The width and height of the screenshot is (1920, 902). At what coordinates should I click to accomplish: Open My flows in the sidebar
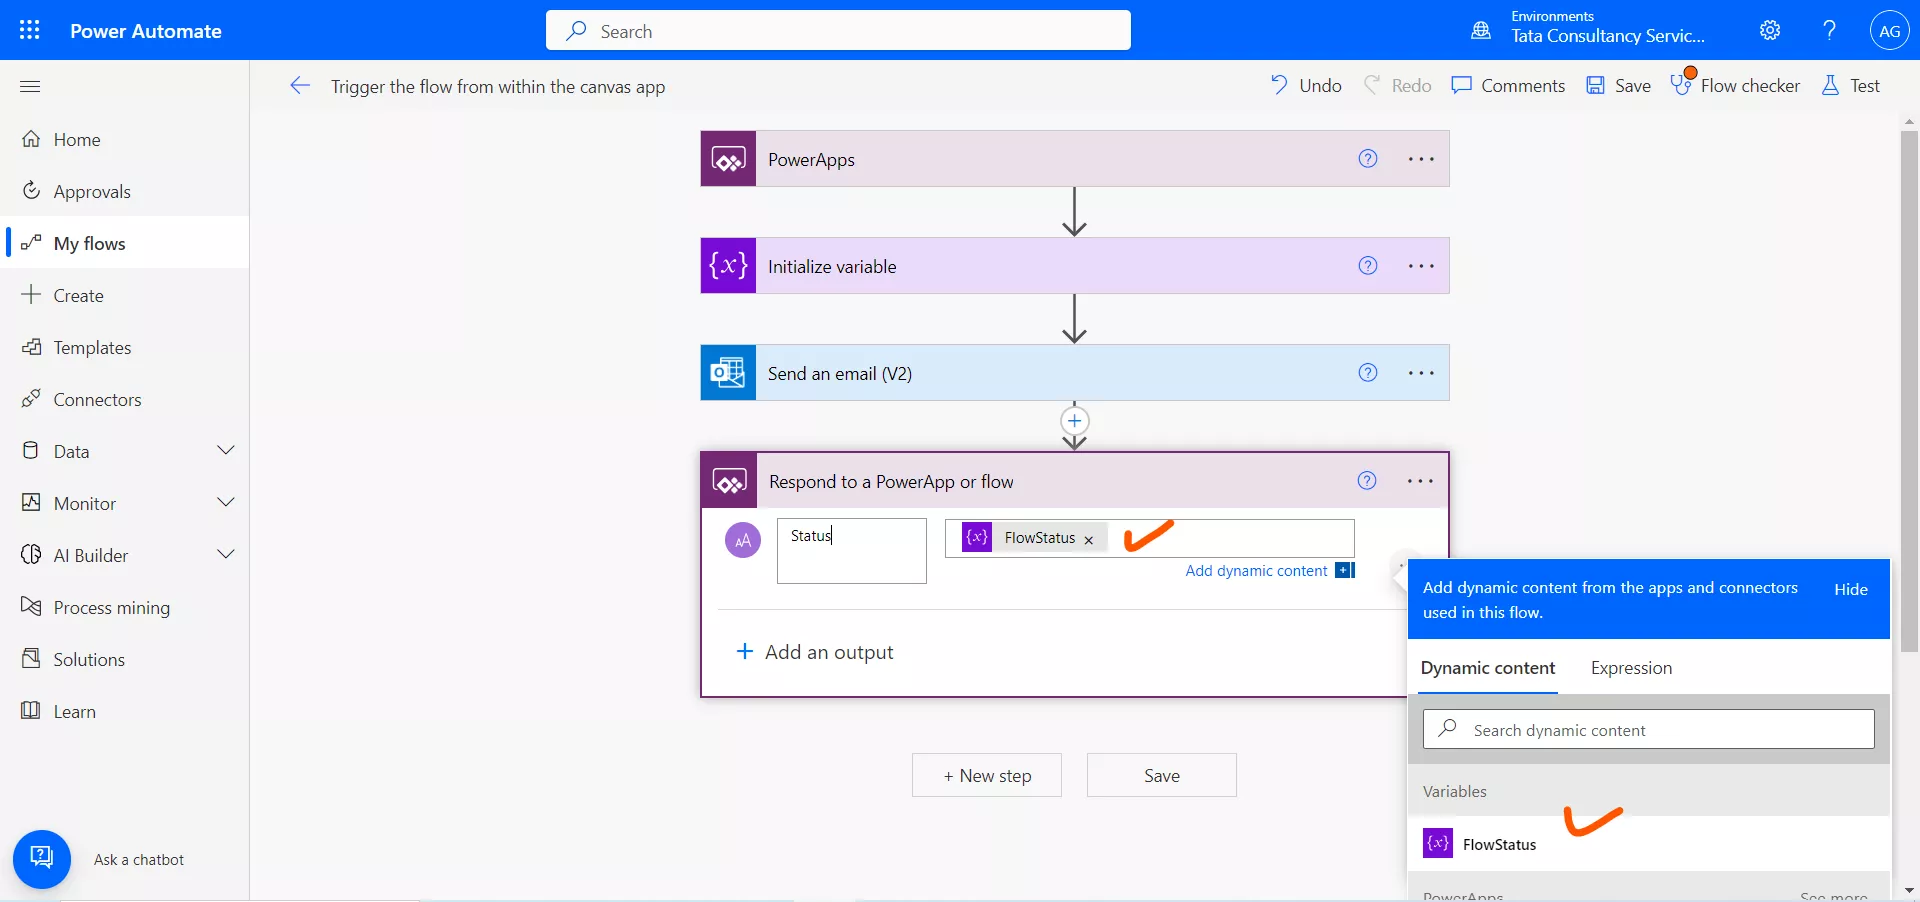click(125, 244)
